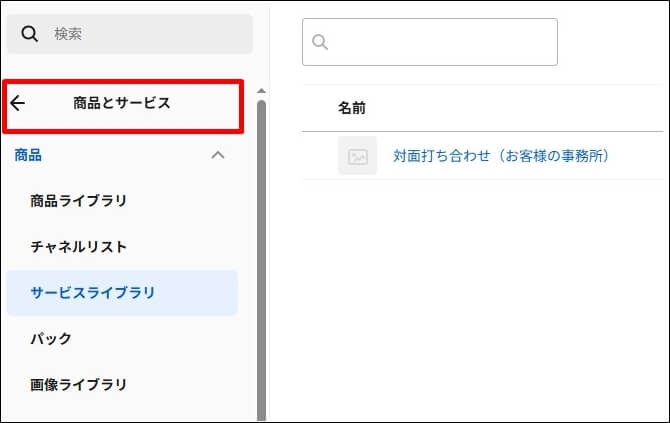This screenshot has height=423, width=670.
Task: Open パック in the sidebar
Action: click(51, 338)
